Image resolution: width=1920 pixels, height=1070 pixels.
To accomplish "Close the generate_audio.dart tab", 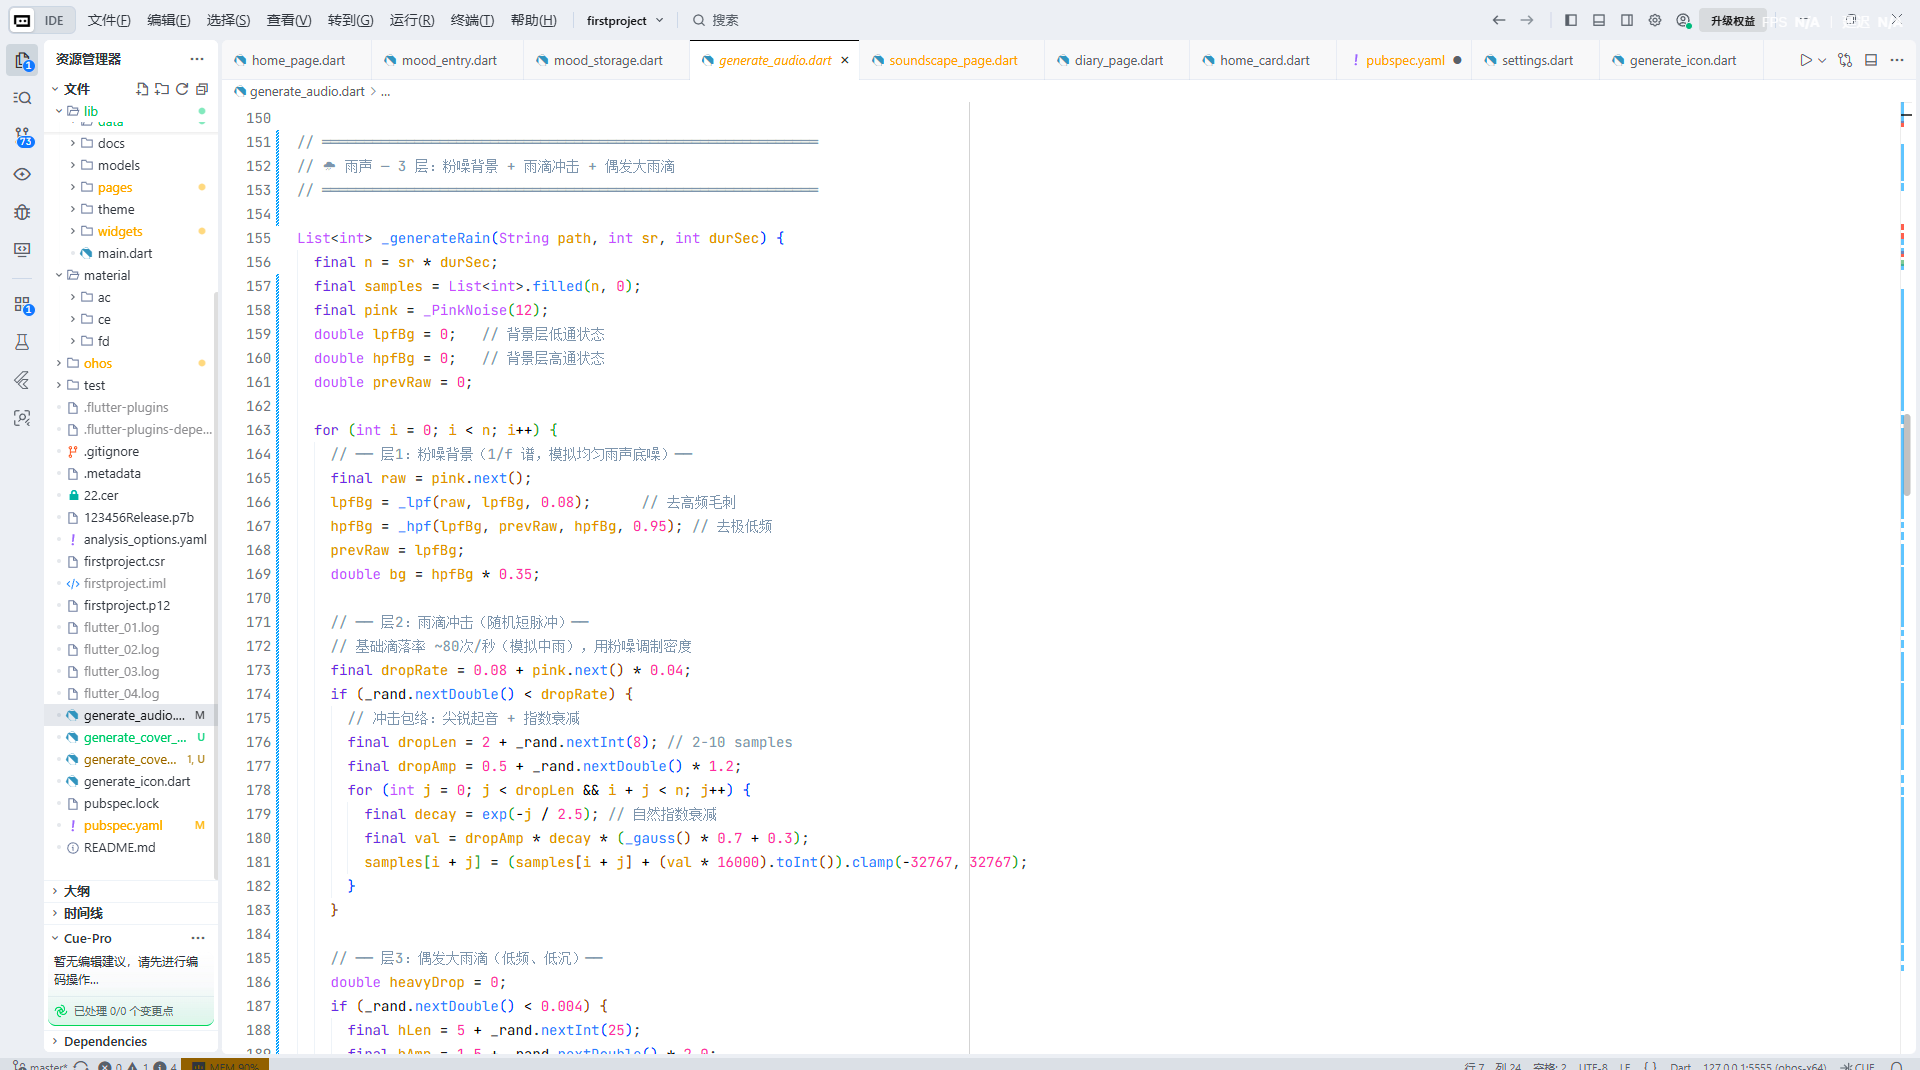I will point(845,60).
